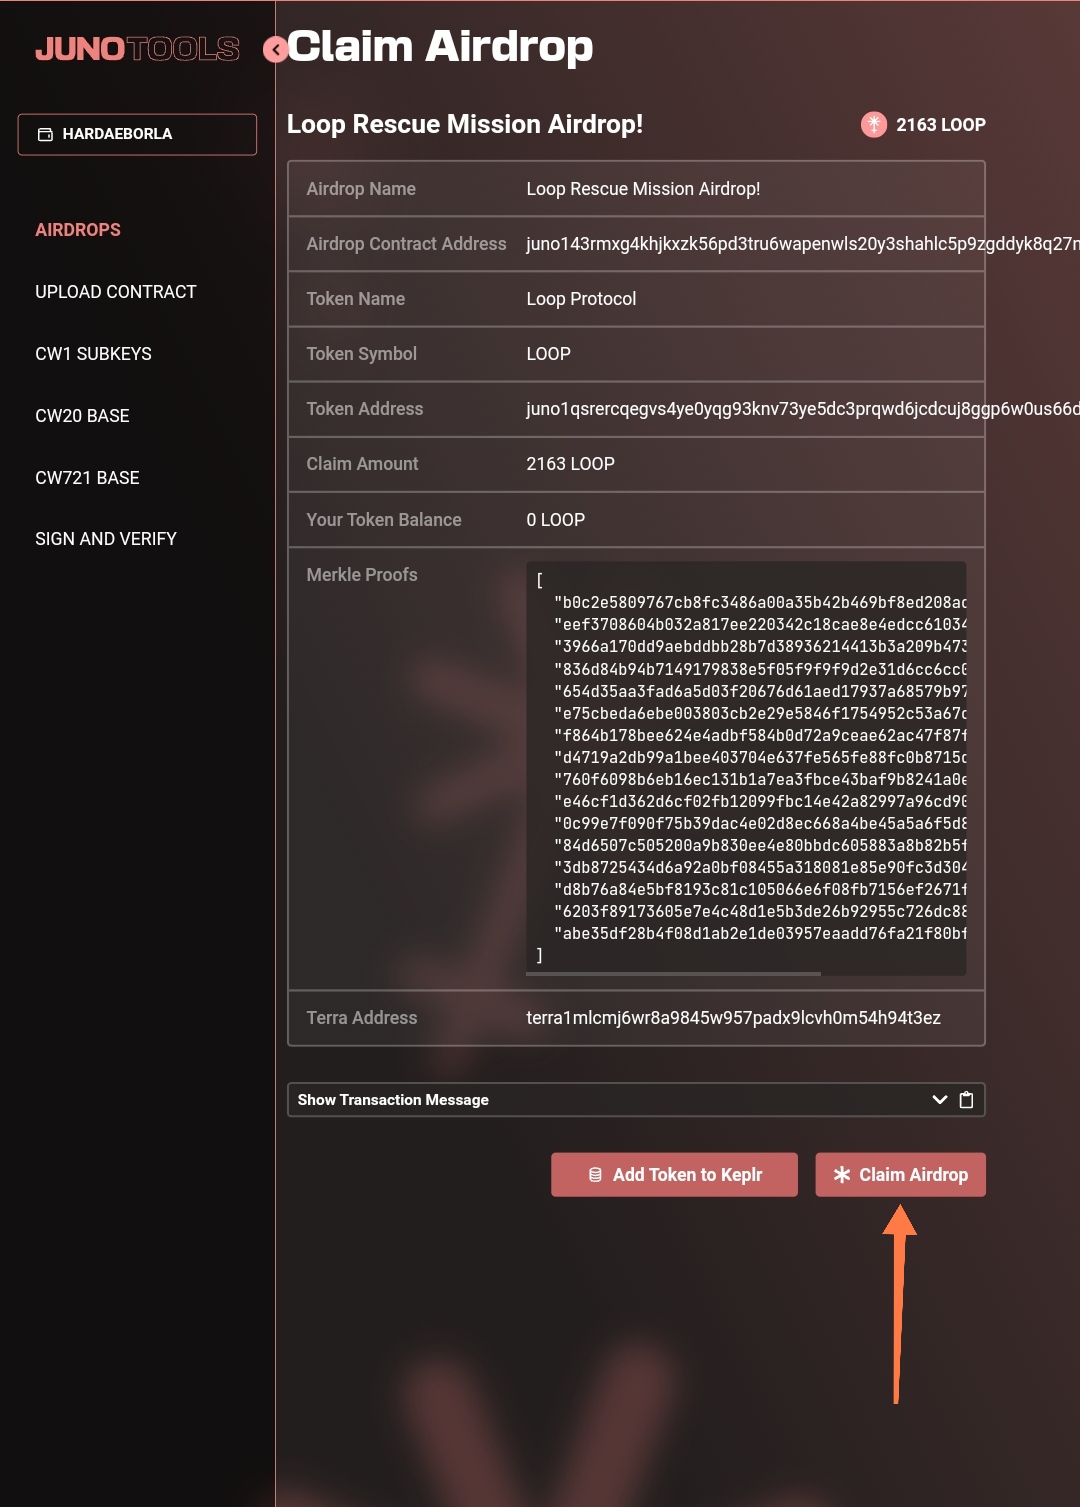Select the CW20 Base menu item
The height and width of the screenshot is (1507, 1080).
coord(82,416)
